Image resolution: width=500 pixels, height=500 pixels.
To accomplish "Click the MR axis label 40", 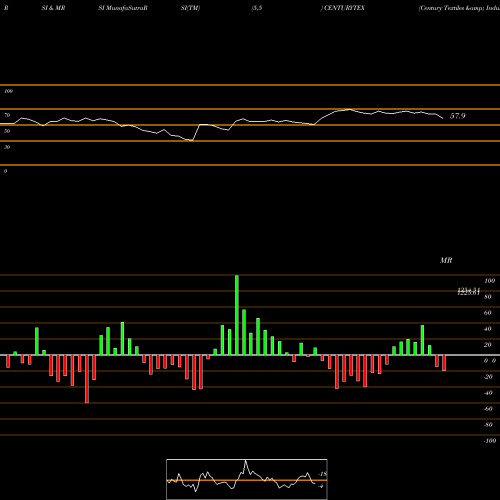I will coord(488,329).
